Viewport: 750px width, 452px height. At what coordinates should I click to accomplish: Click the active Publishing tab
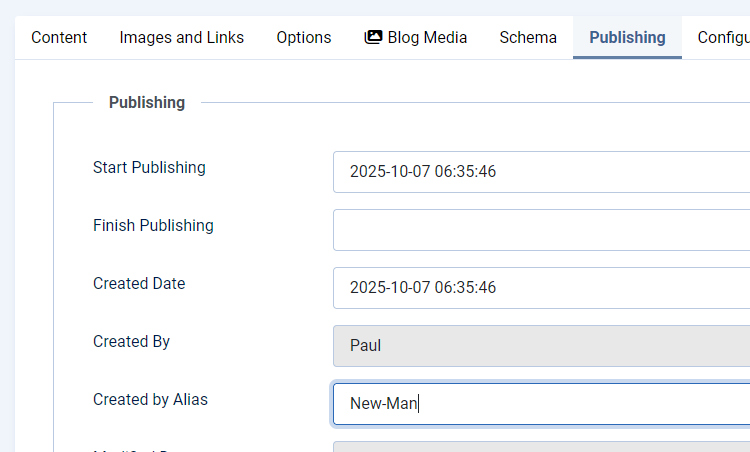click(627, 38)
